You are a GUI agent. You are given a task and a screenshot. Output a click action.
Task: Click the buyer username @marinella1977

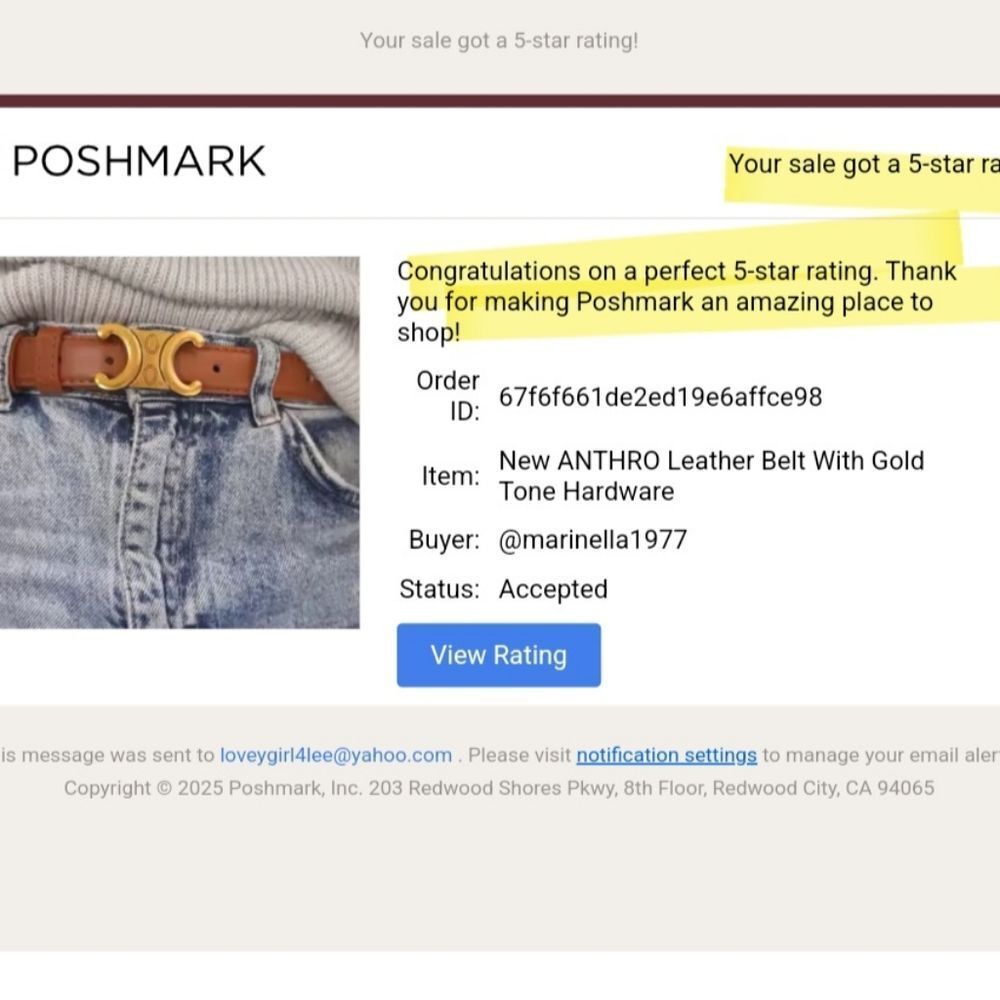[593, 540]
